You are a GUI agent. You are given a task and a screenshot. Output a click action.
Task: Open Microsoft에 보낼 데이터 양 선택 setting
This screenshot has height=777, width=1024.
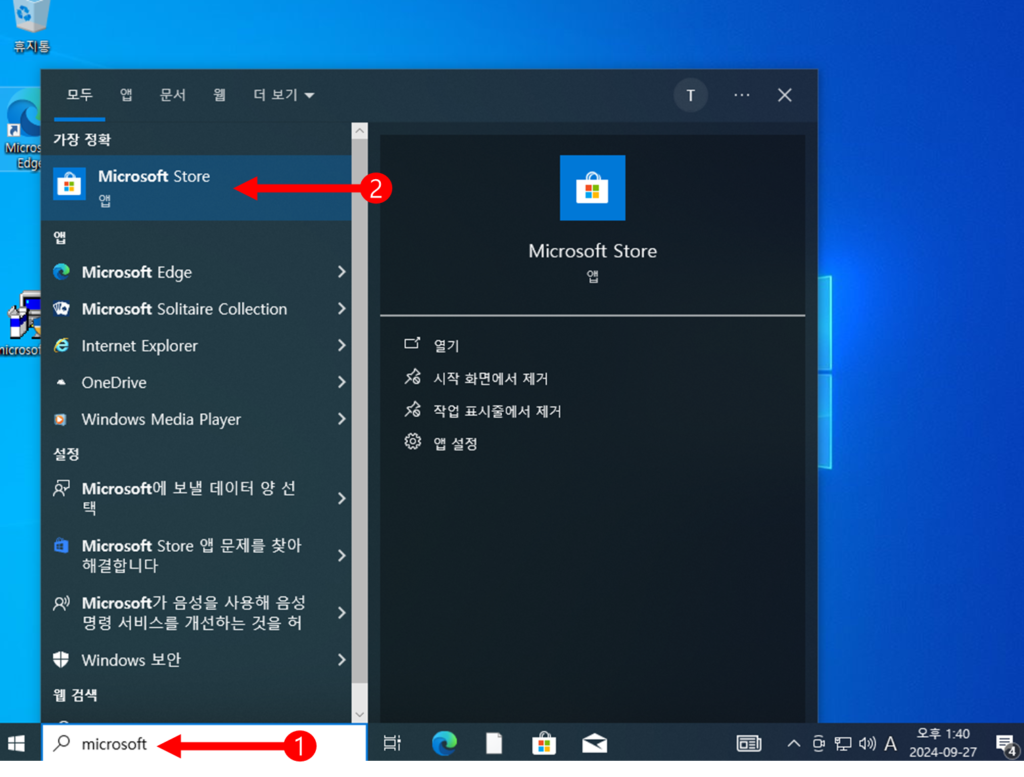(x=188, y=498)
